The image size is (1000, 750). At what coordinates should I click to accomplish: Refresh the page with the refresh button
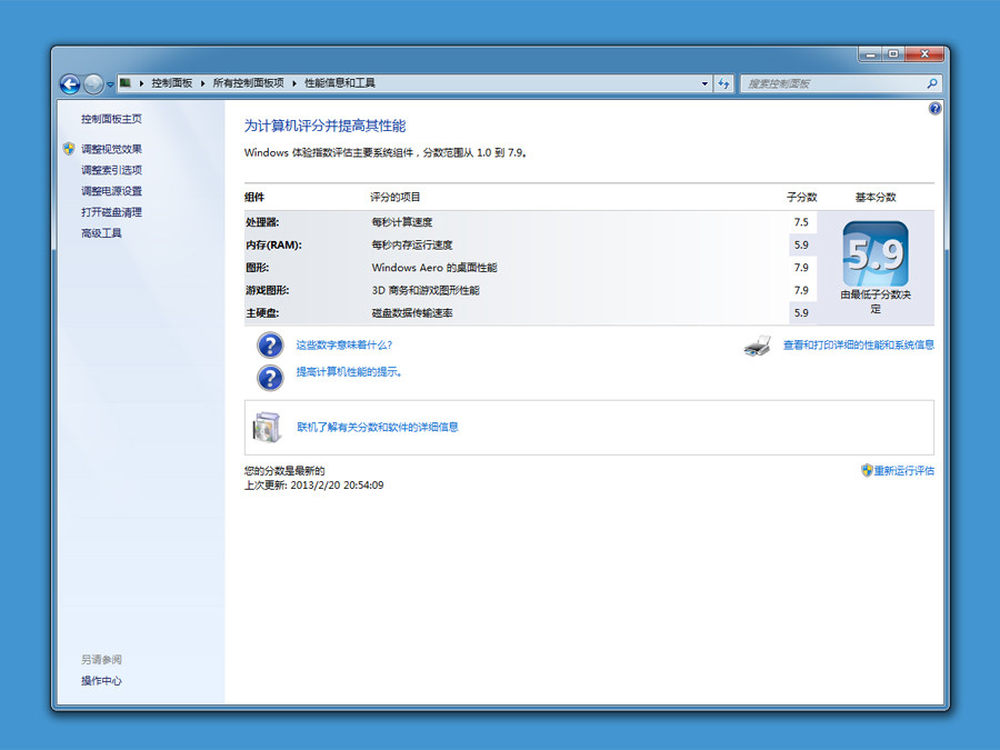723,84
